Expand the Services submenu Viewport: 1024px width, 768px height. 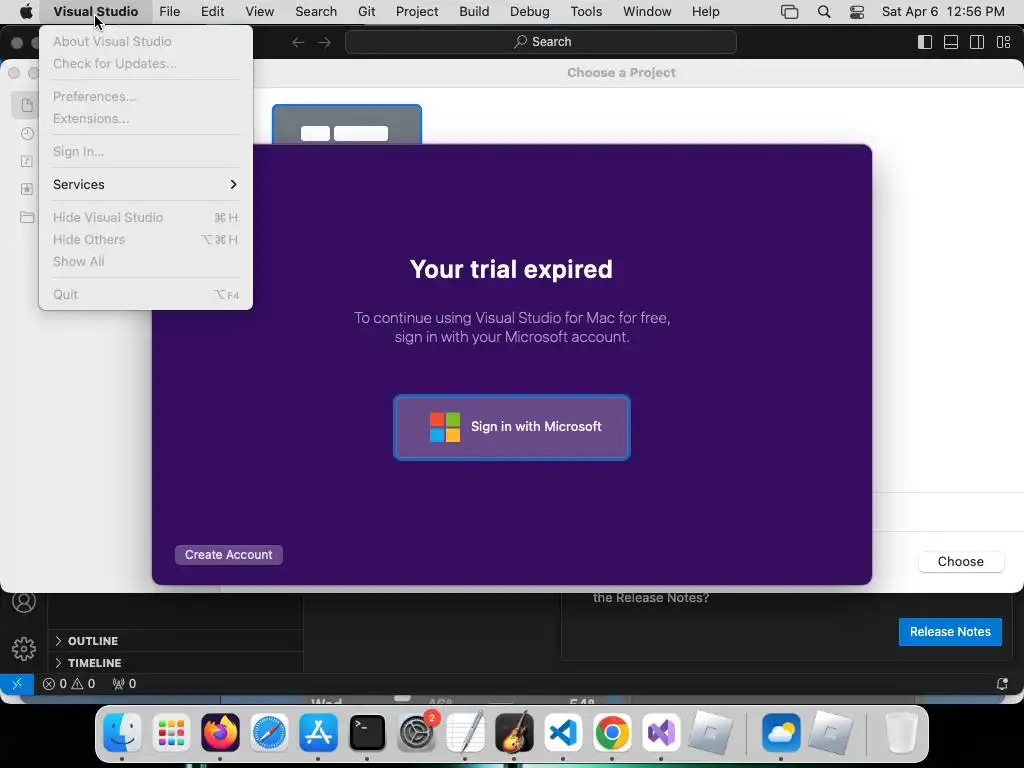pyautogui.click(x=145, y=185)
